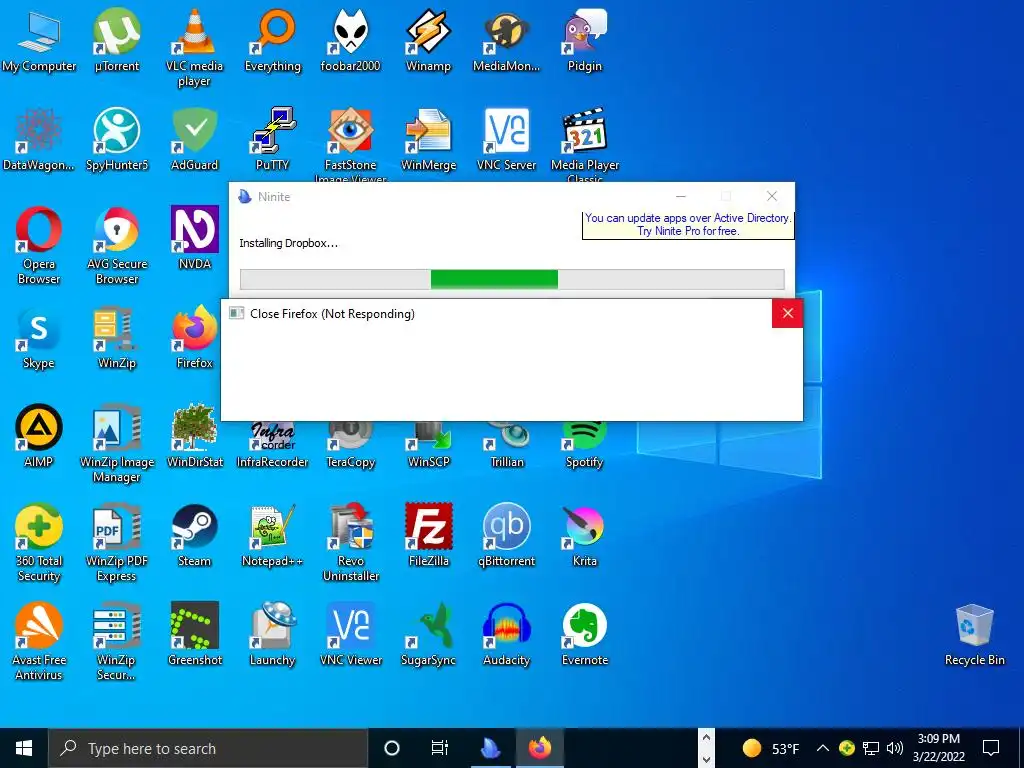Open Avast Free Antivirus icon
The height and width of the screenshot is (768, 1024).
[39, 641]
